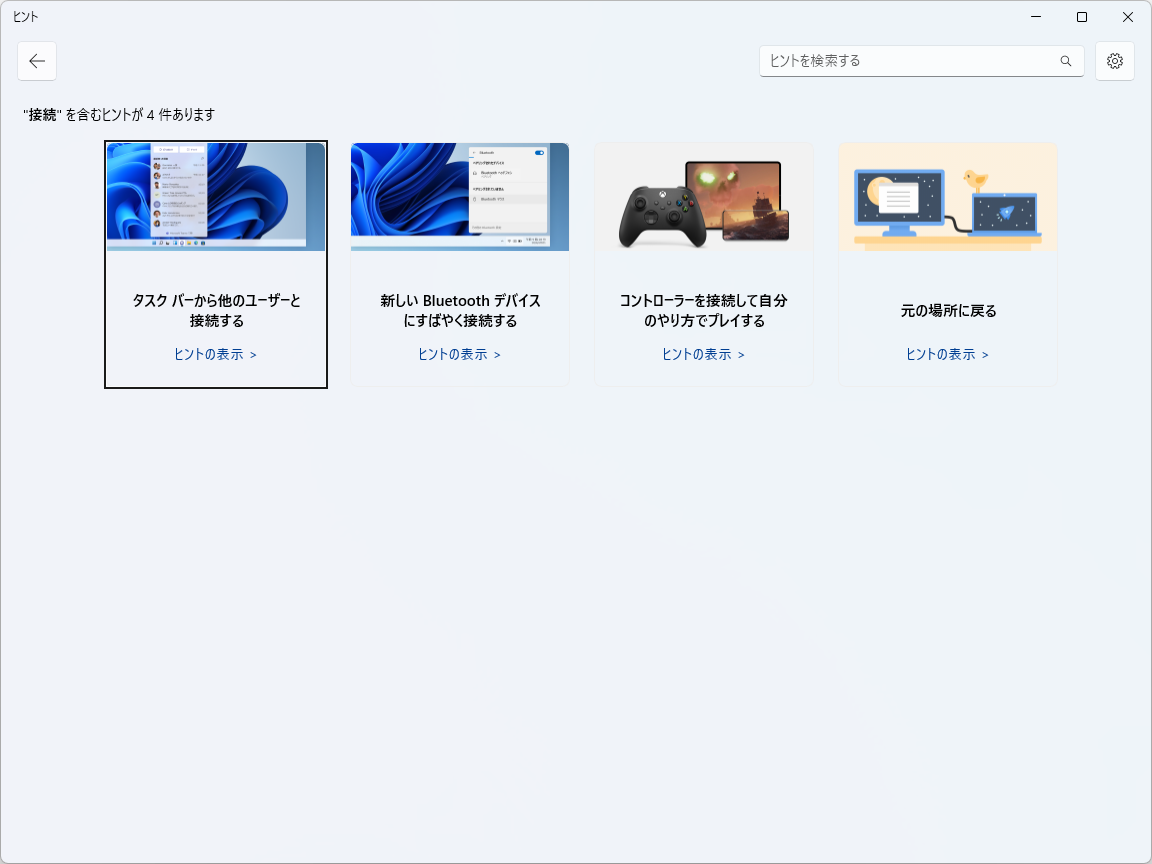Viewport: 1152px width, 864px height.
Task: Select the highlighted first tip card
Action: [x=215, y=263]
